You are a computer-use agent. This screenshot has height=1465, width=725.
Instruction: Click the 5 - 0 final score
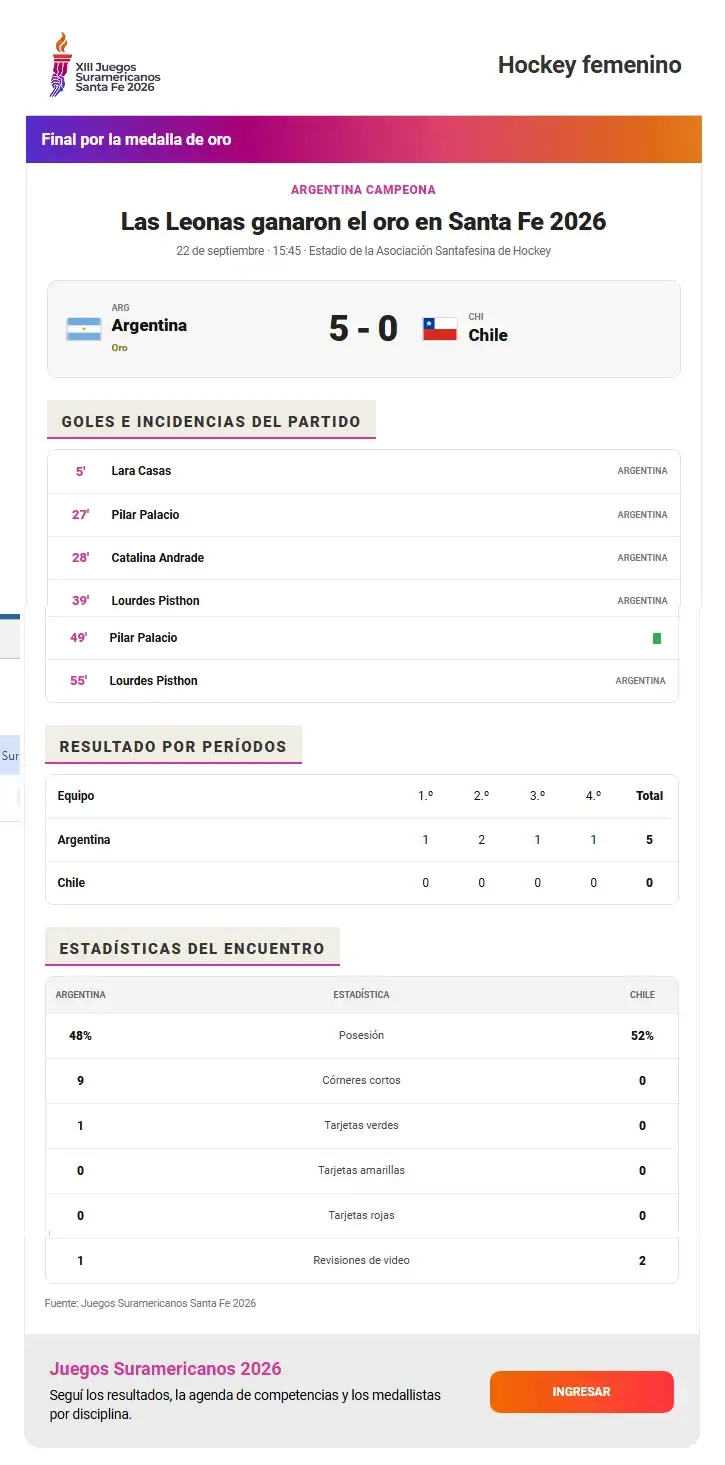pos(364,328)
